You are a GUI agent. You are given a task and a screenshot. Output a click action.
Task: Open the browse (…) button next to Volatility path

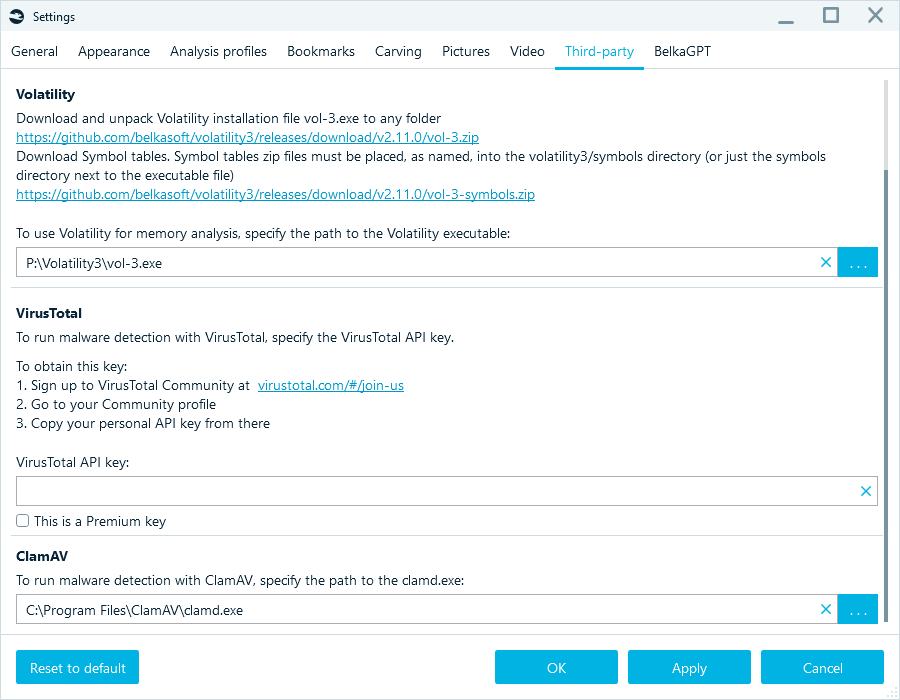click(857, 262)
